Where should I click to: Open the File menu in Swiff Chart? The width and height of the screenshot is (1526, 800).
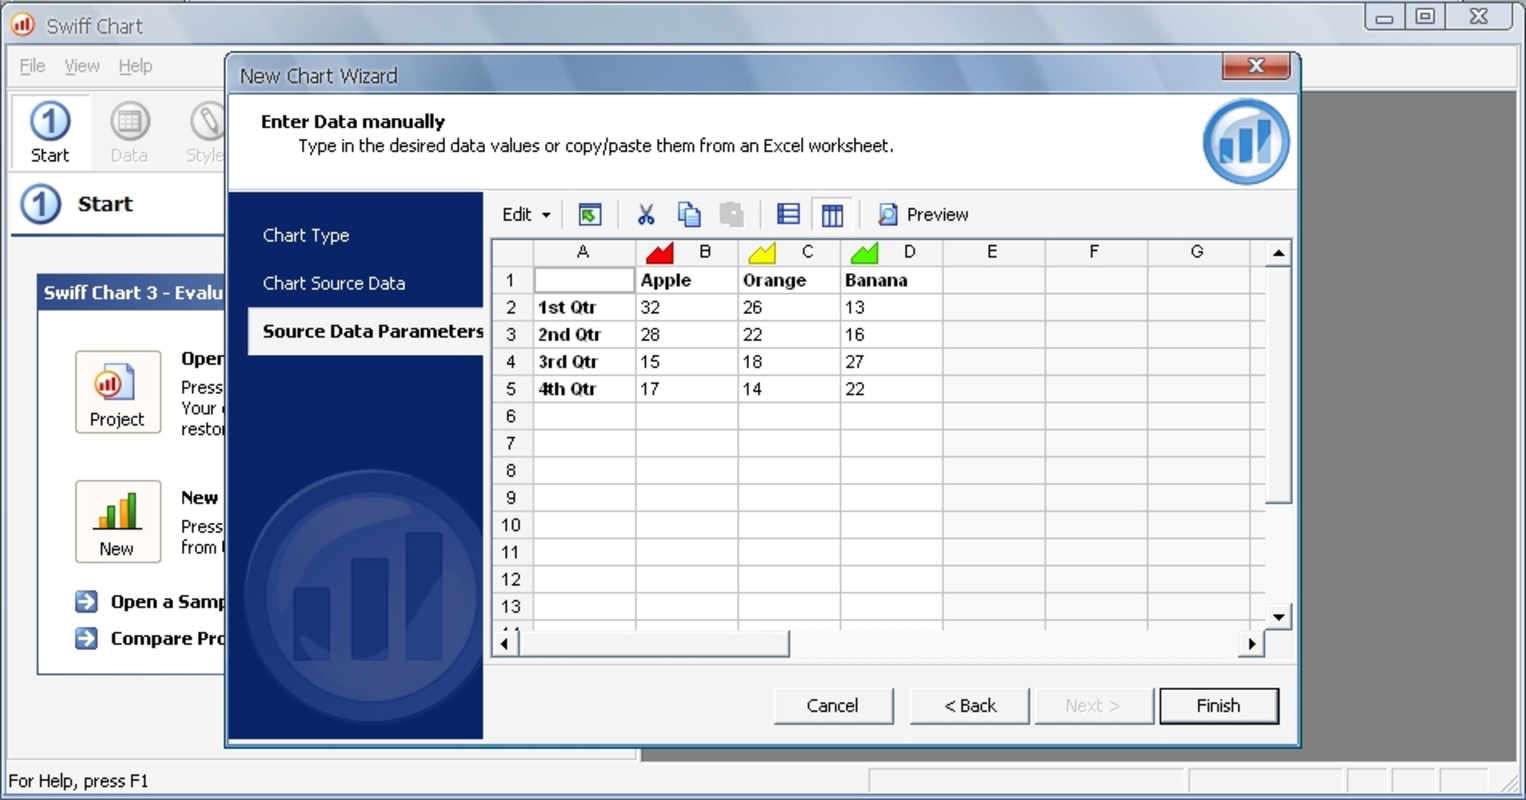tap(32, 66)
